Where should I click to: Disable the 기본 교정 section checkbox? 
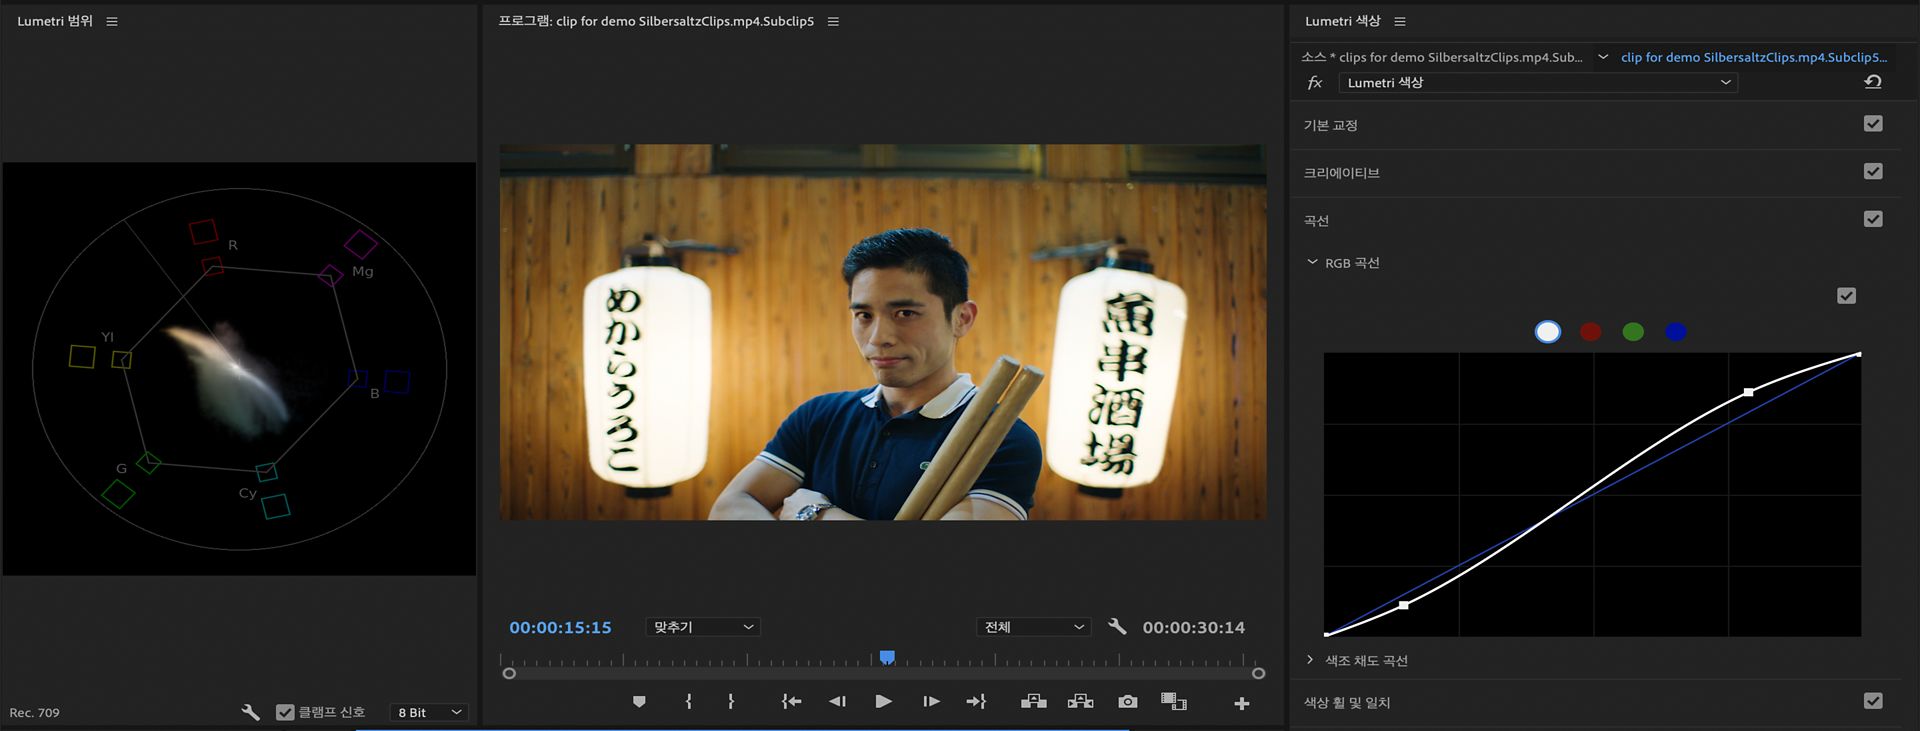[1873, 124]
